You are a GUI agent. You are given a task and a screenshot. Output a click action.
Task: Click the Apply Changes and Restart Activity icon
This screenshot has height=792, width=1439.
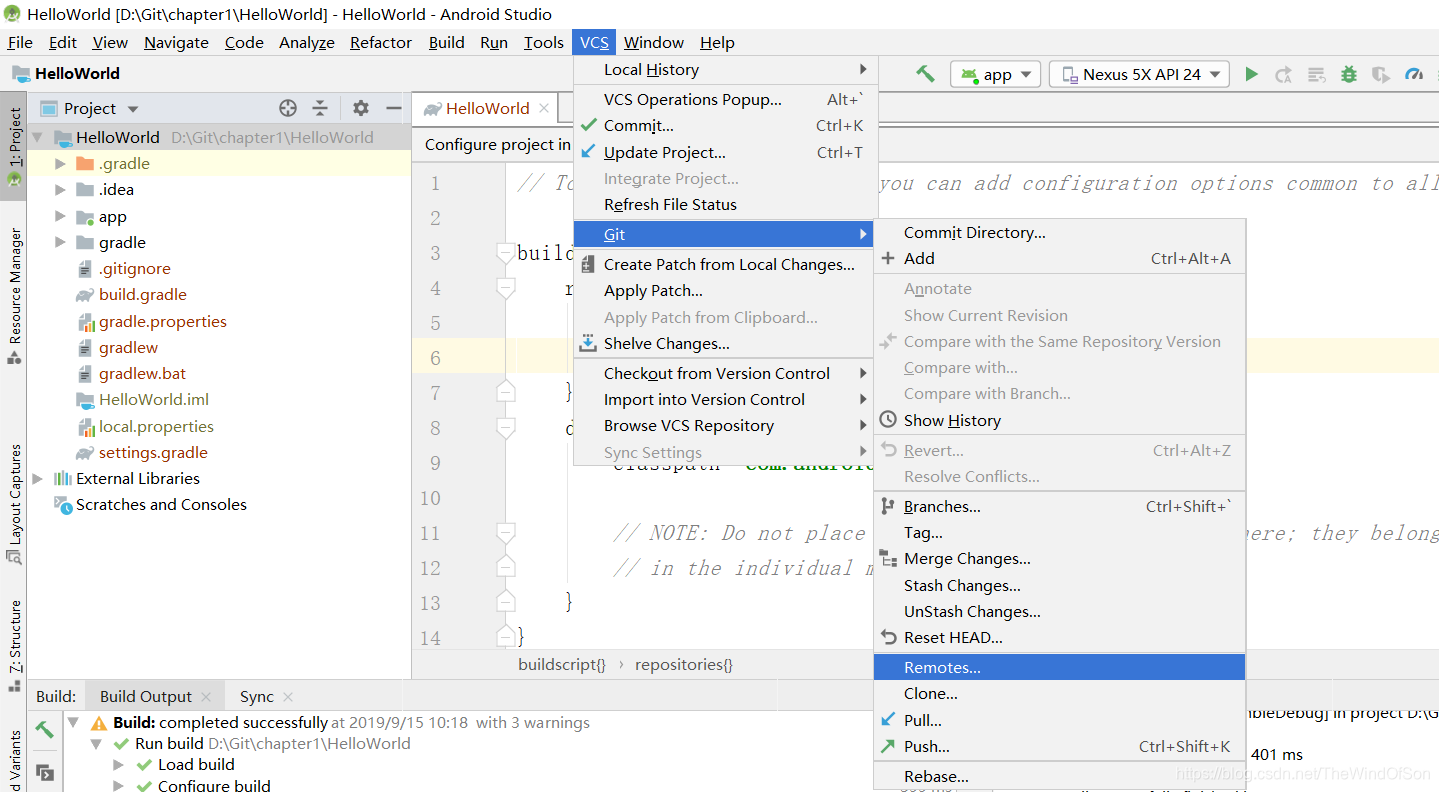[1284, 74]
